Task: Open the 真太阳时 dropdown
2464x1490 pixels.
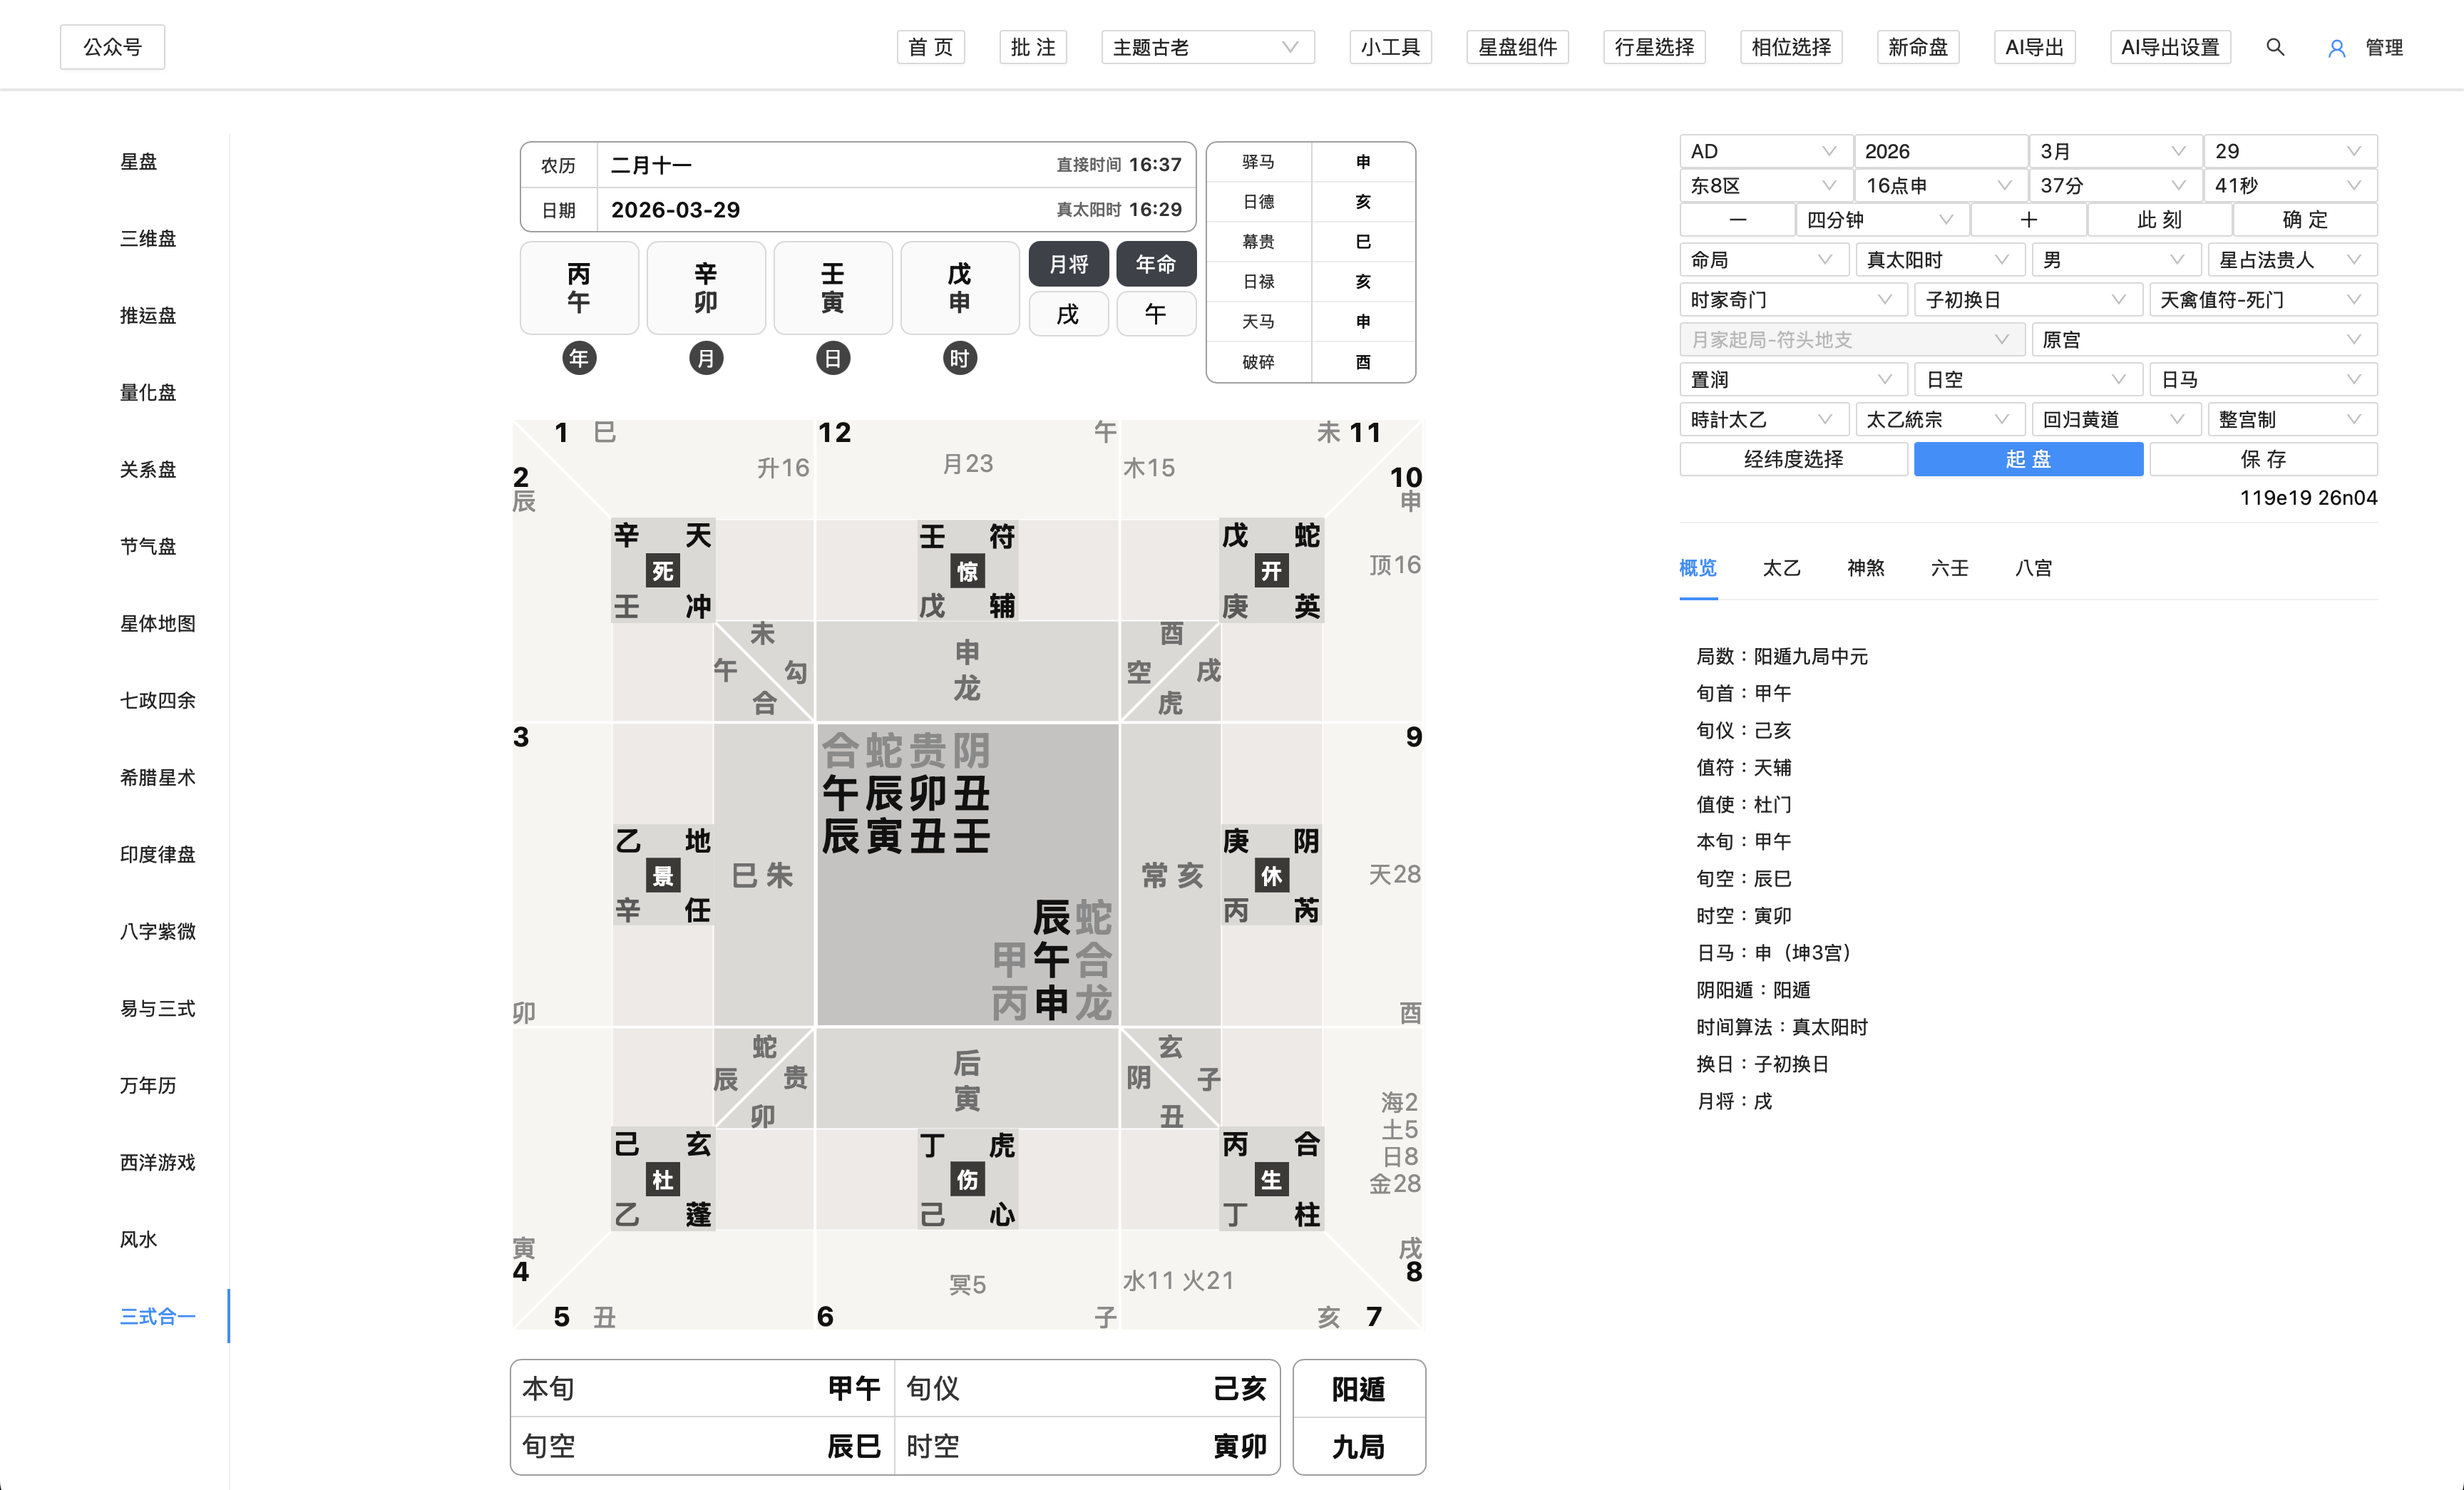Action: tap(1940, 260)
